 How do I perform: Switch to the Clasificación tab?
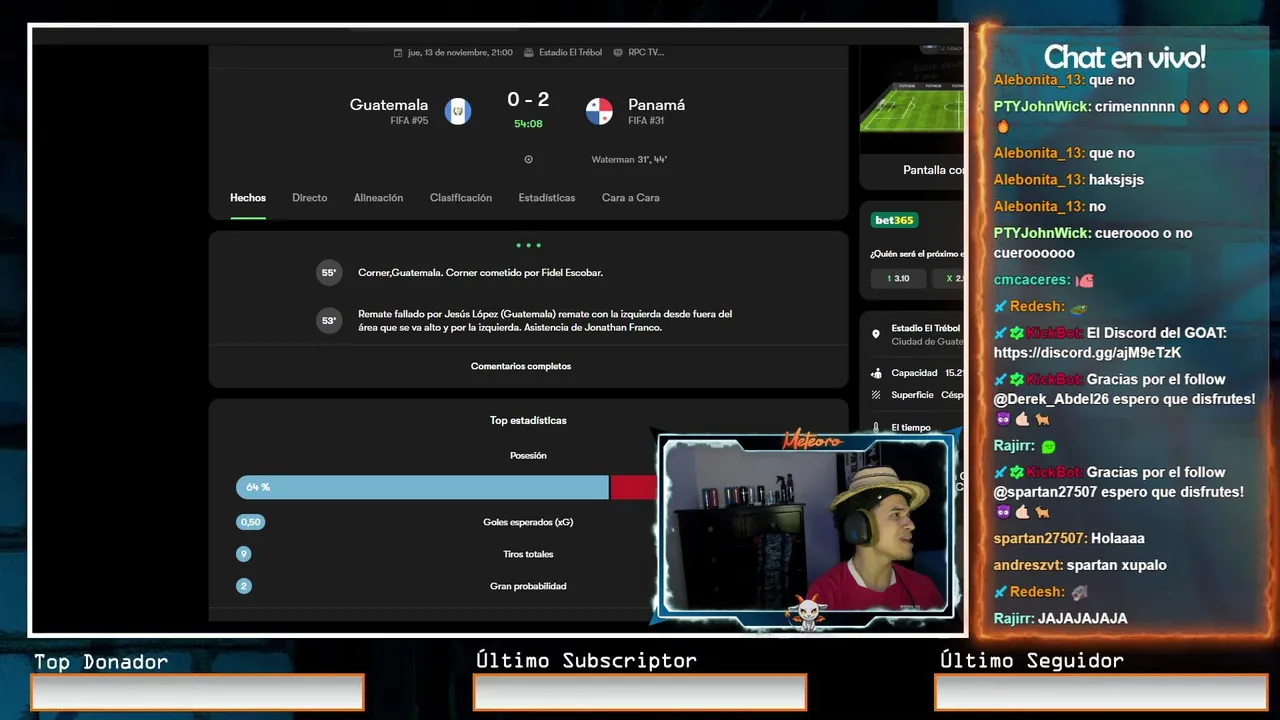click(461, 198)
